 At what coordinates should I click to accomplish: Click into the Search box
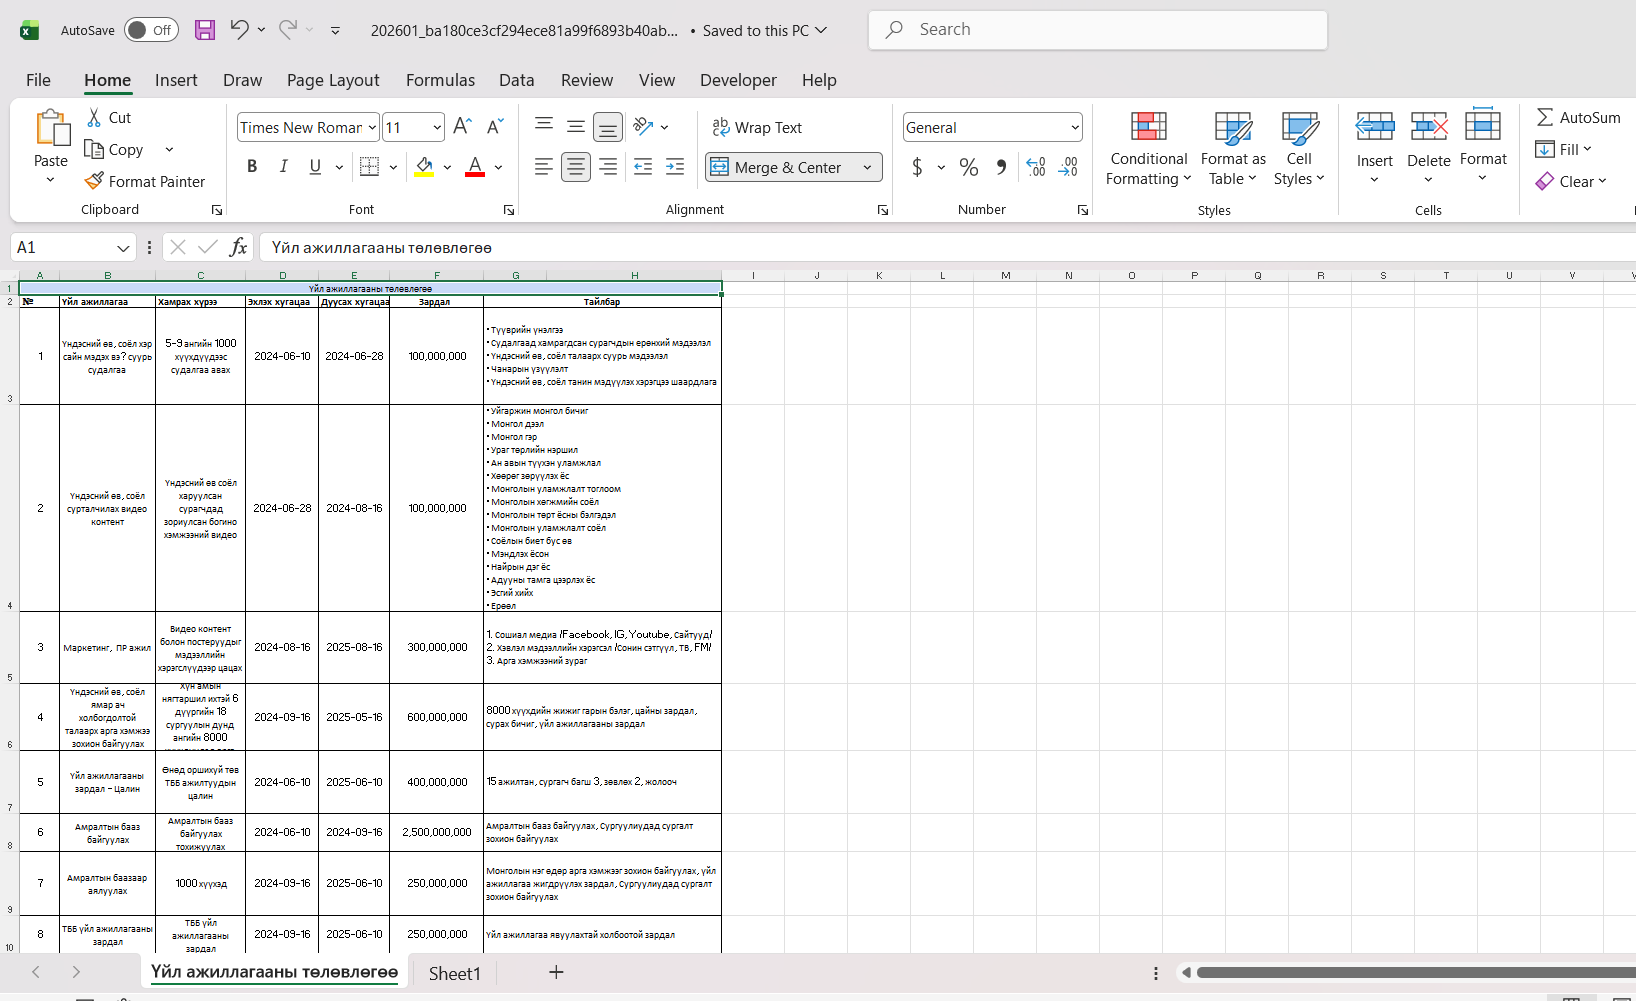[x=1098, y=30]
